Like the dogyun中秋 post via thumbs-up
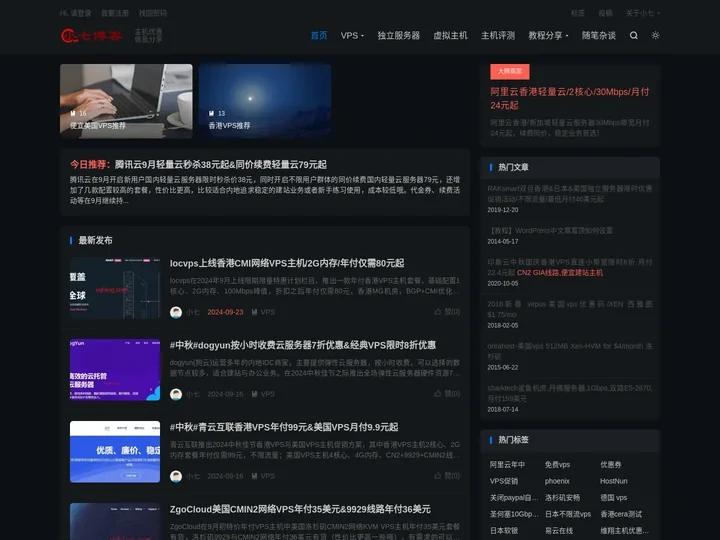Image resolution: width=720 pixels, height=540 pixels. click(x=438, y=394)
